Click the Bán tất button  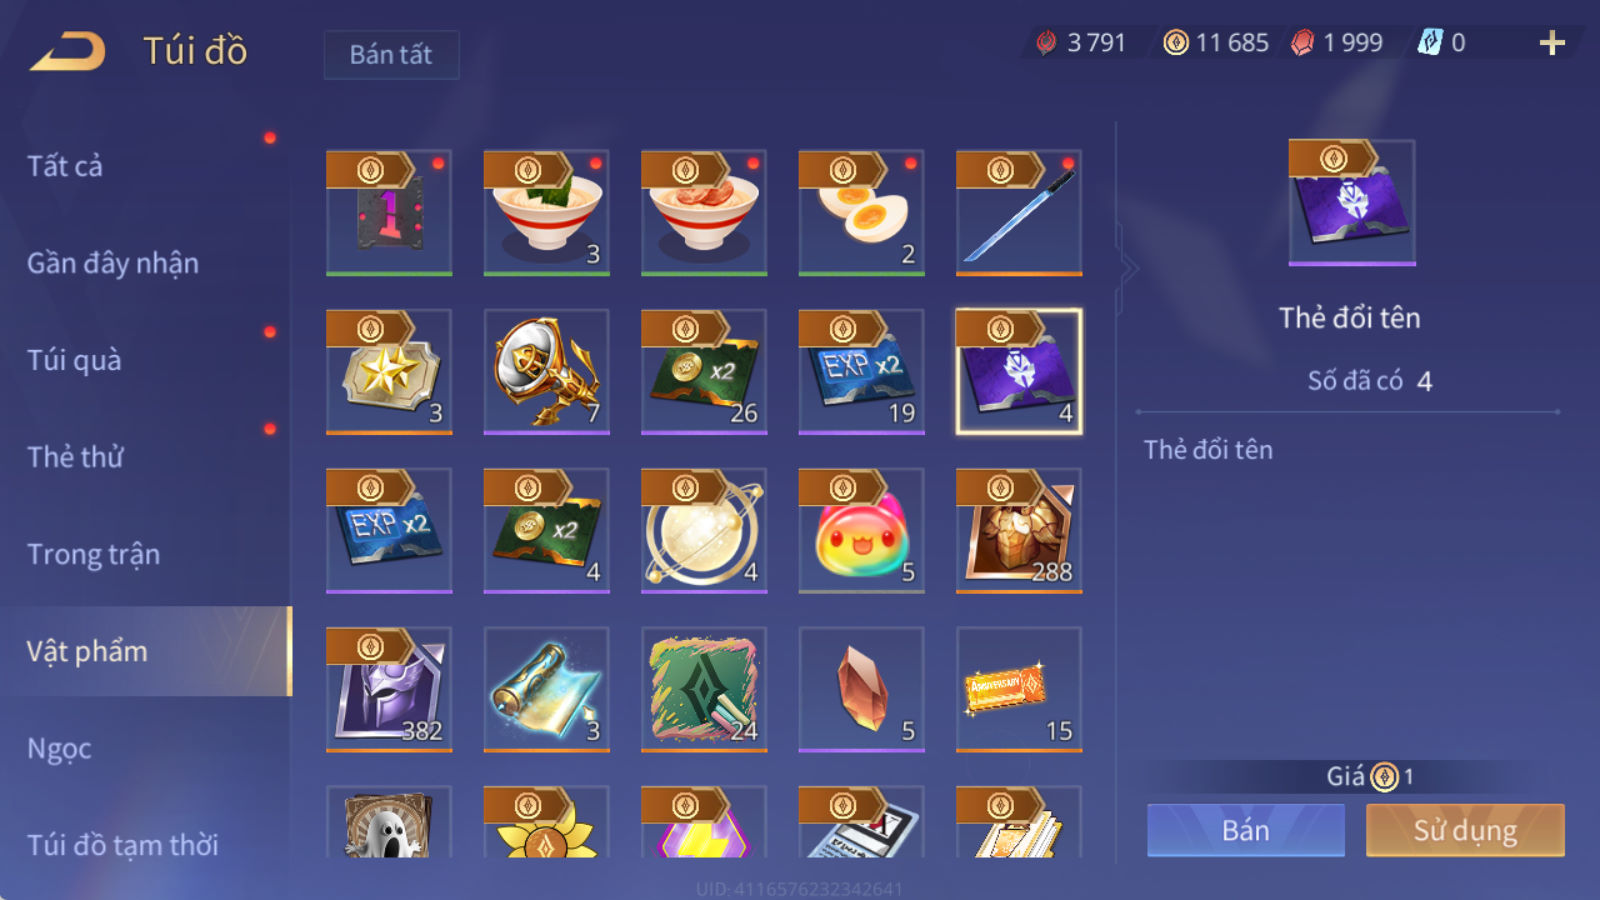(391, 54)
